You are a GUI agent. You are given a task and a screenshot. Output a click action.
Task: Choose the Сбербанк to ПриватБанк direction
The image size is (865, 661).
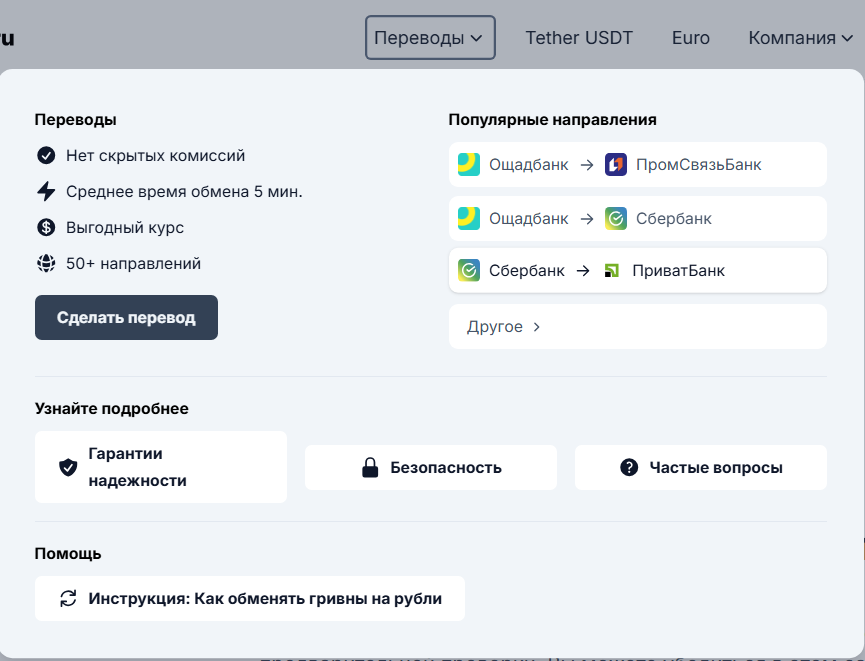(637, 271)
